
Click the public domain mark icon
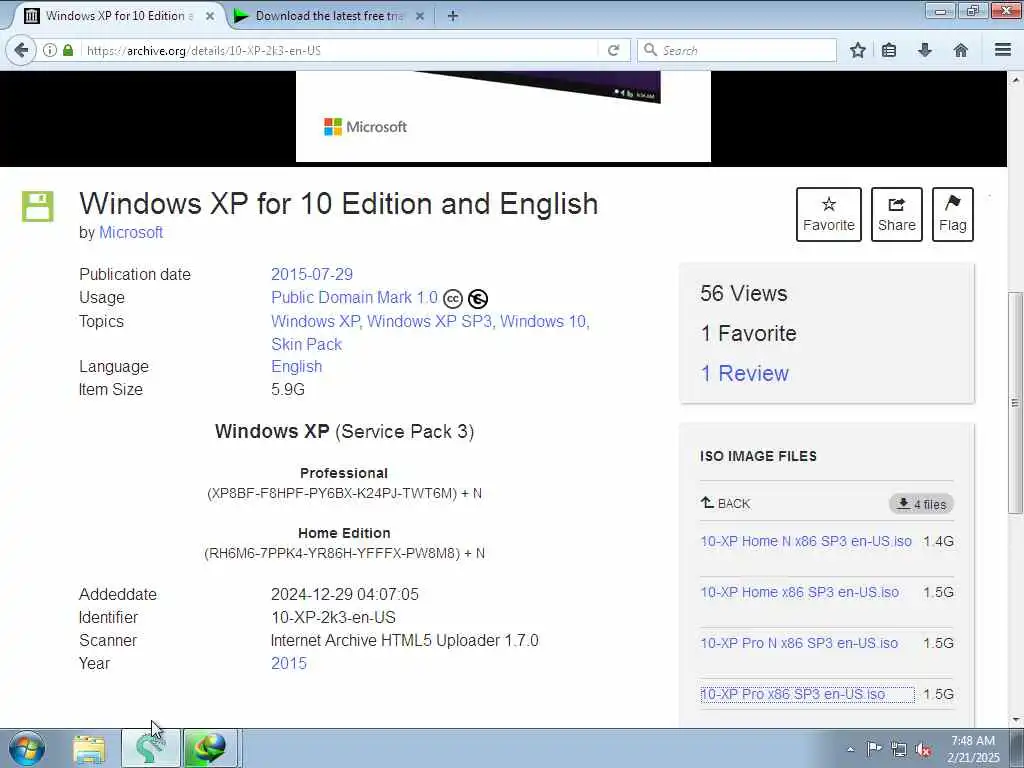tap(478, 298)
